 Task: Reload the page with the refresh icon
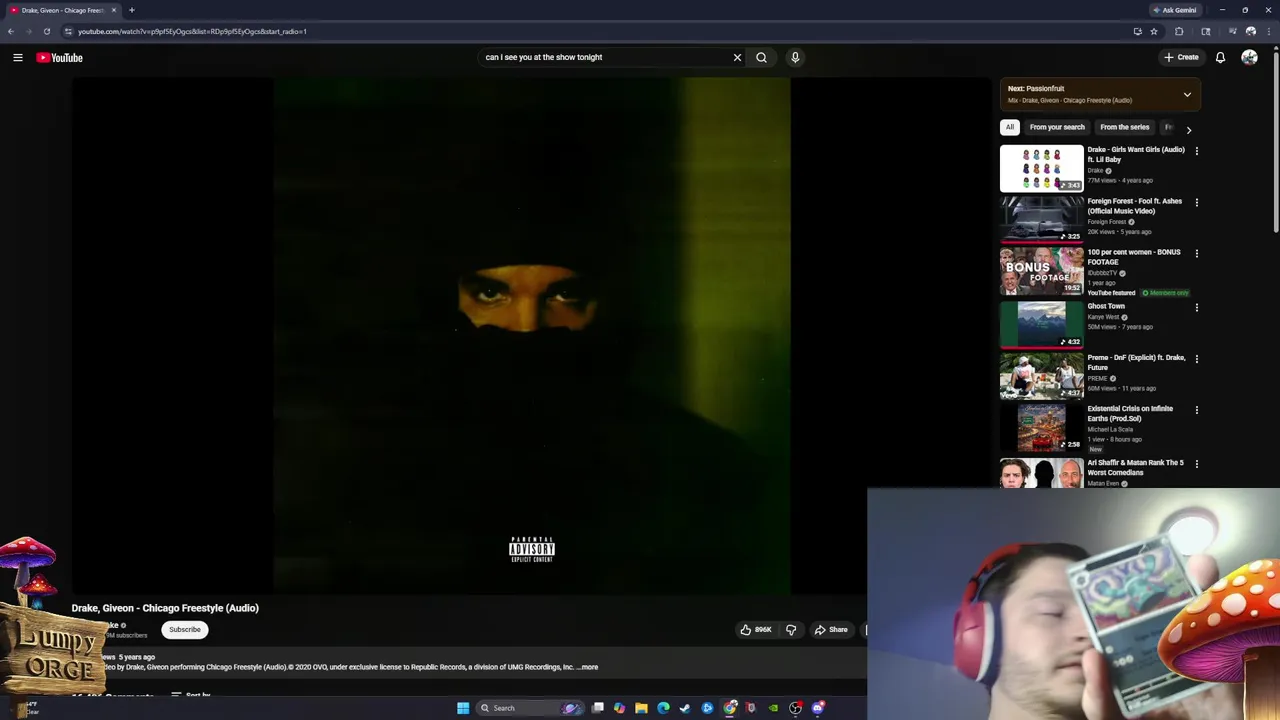tap(46, 31)
